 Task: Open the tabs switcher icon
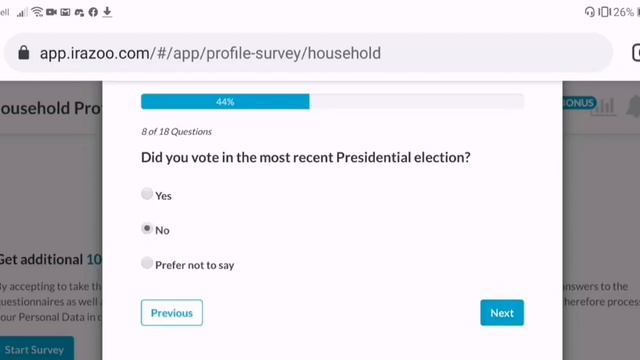pos(636,53)
